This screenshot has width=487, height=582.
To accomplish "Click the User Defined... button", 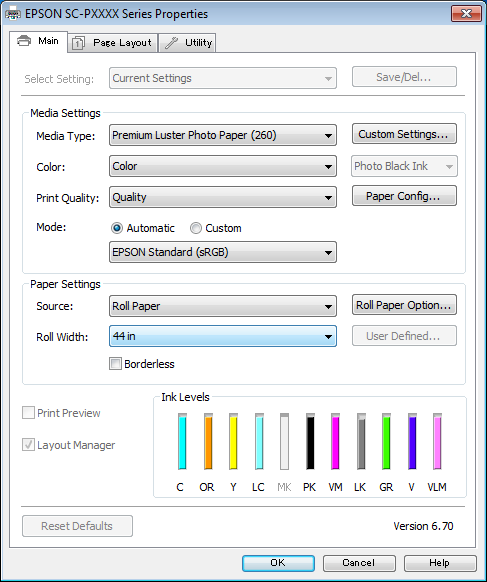I will click(404, 336).
